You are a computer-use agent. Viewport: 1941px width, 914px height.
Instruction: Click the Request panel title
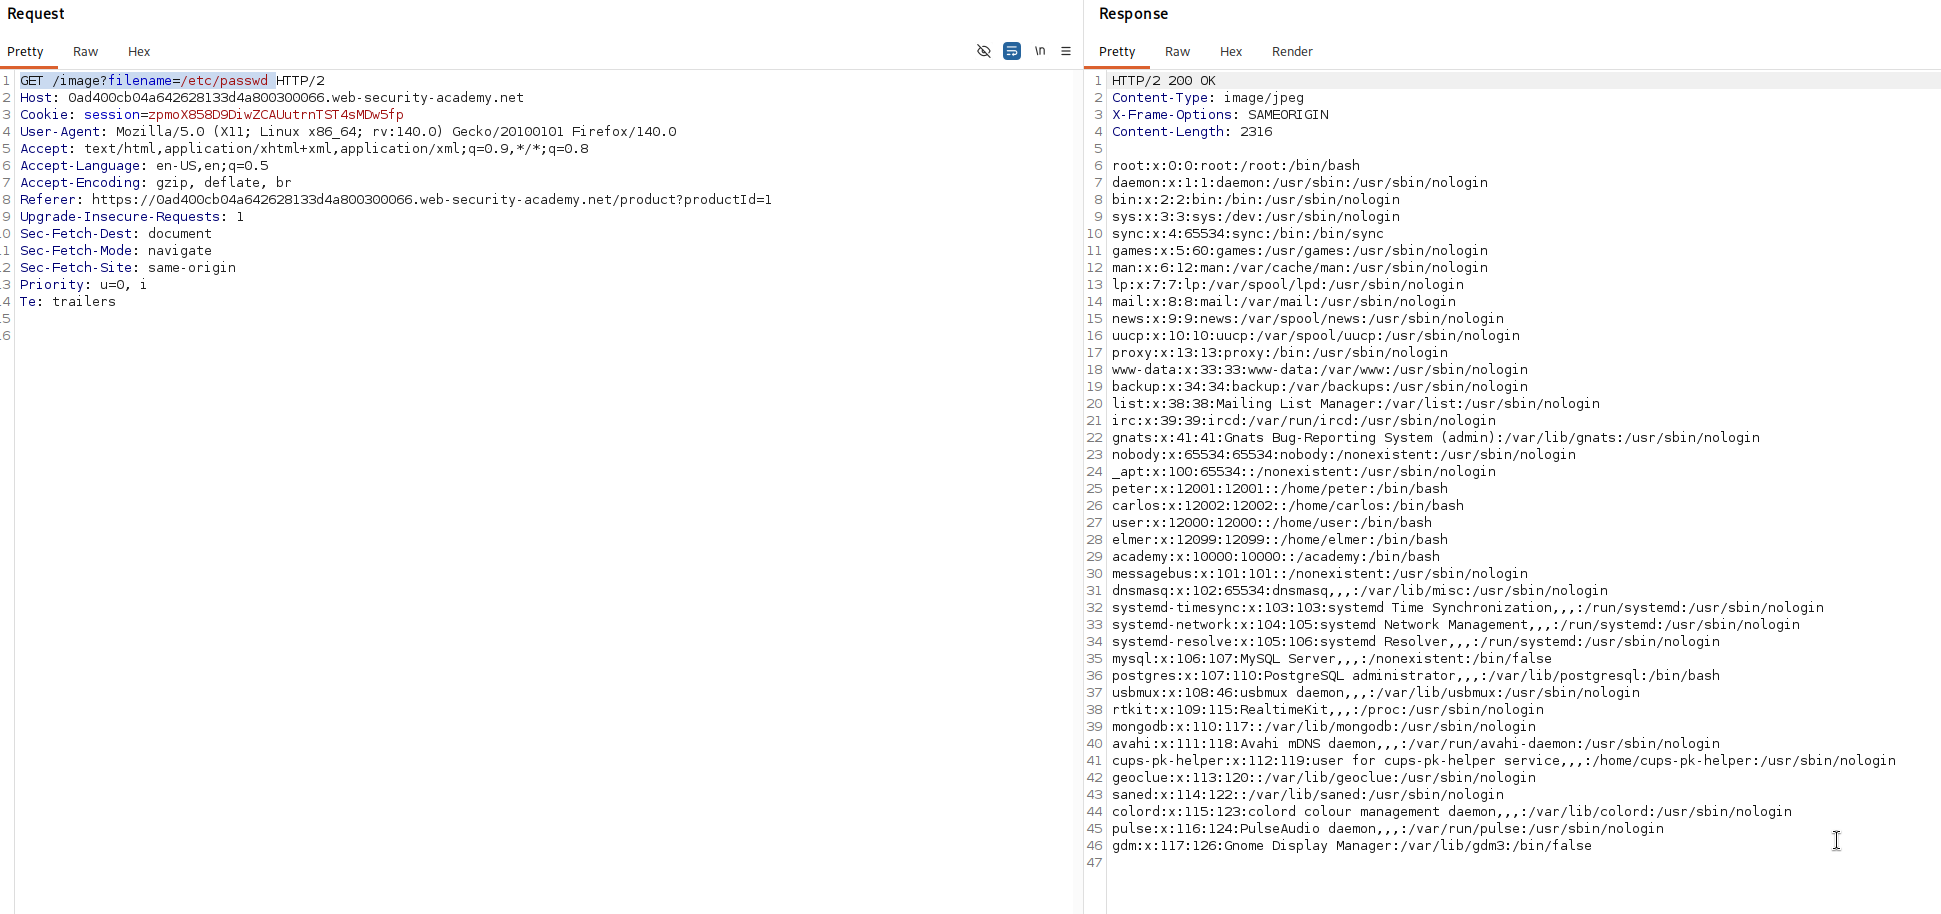(x=36, y=14)
